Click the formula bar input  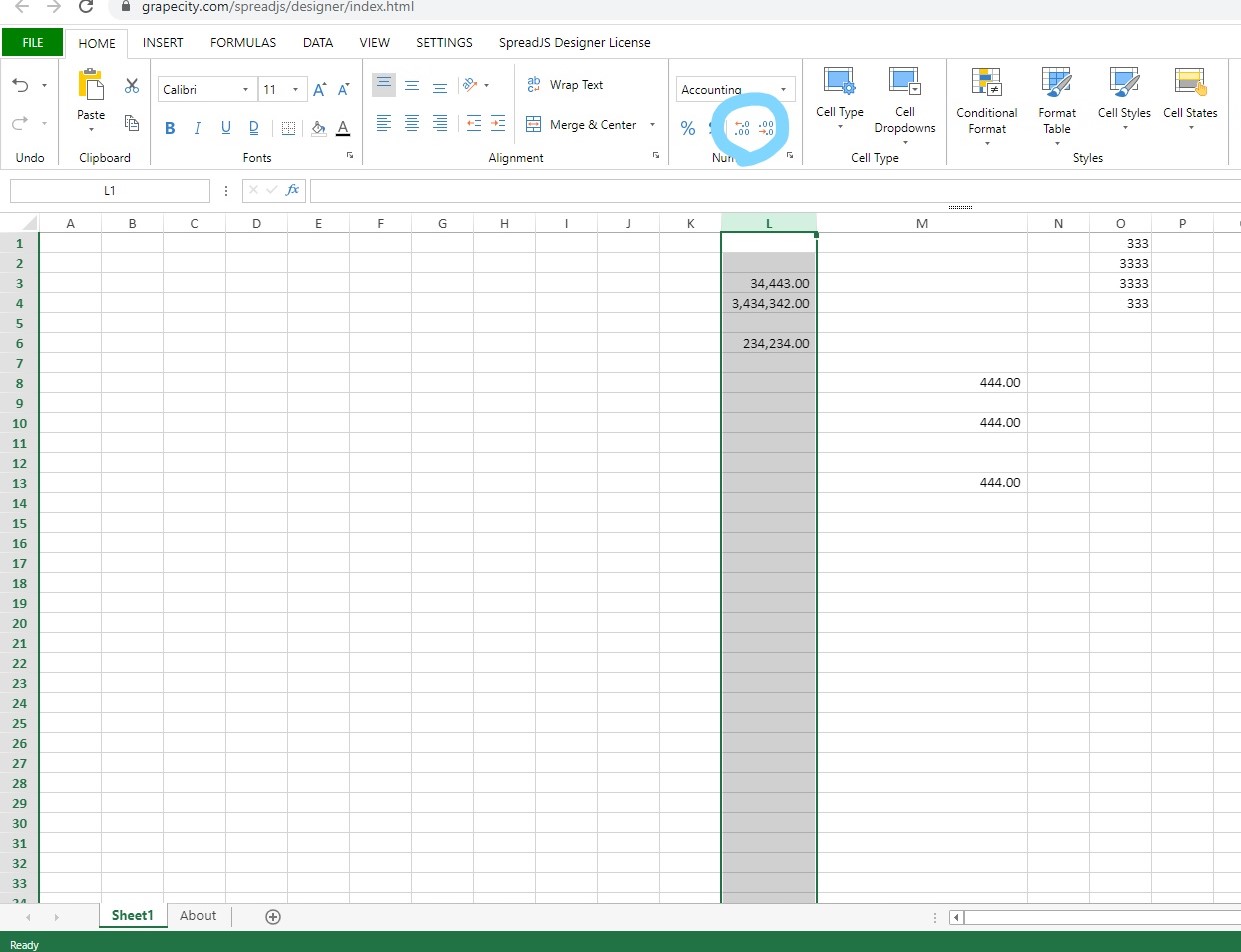tap(775, 190)
